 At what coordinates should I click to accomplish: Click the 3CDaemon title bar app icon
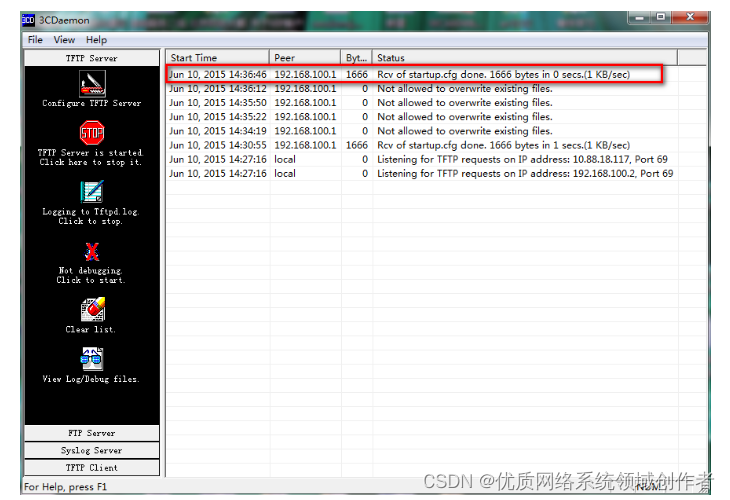[28, 20]
